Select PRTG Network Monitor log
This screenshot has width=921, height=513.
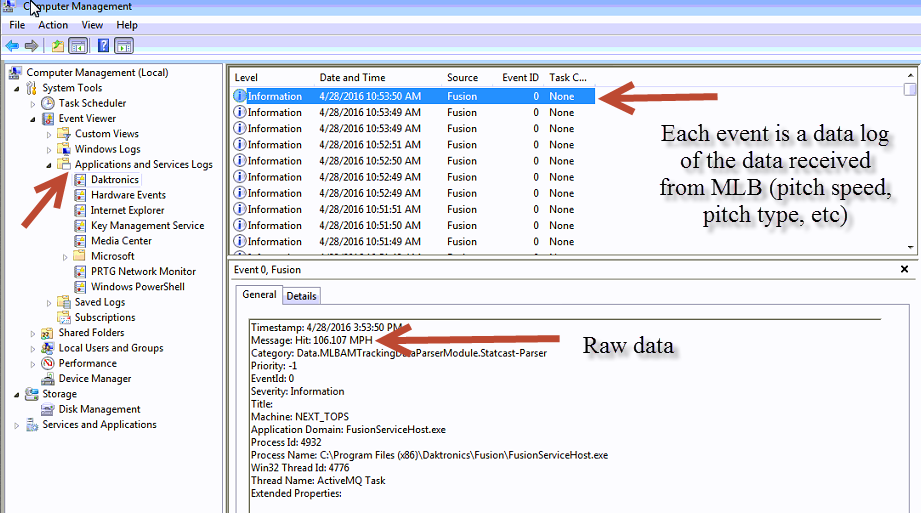(x=143, y=272)
